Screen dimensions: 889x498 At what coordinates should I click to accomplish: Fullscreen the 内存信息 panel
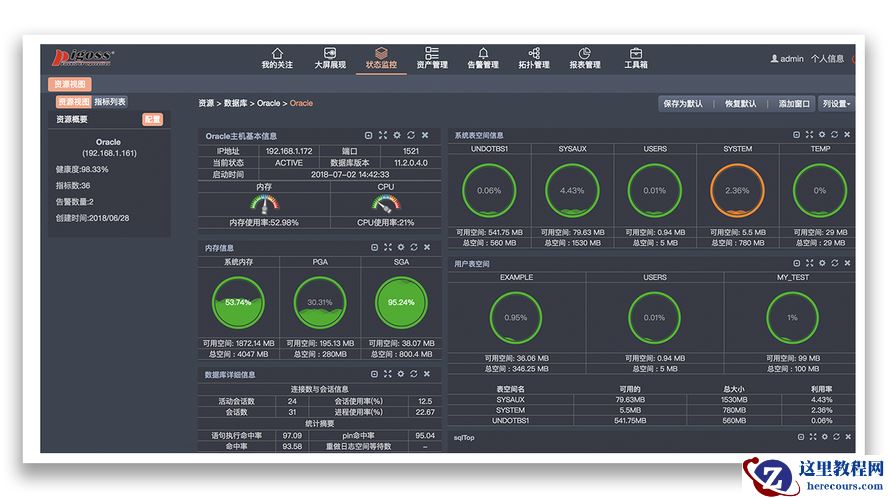(x=388, y=247)
